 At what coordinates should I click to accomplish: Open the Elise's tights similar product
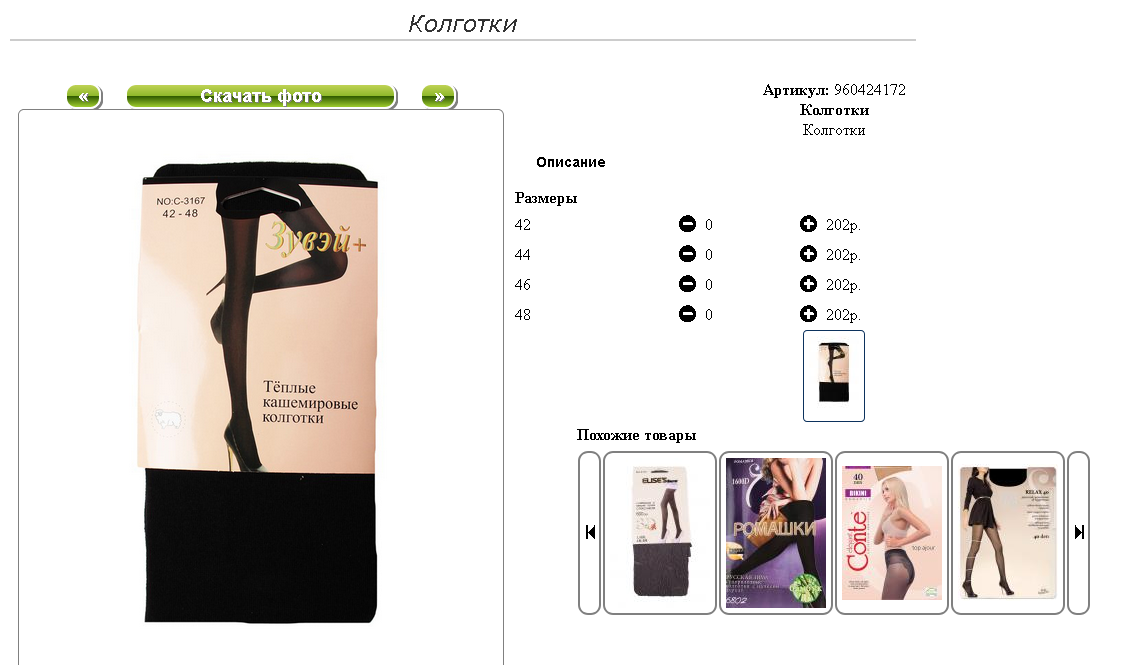coord(660,532)
